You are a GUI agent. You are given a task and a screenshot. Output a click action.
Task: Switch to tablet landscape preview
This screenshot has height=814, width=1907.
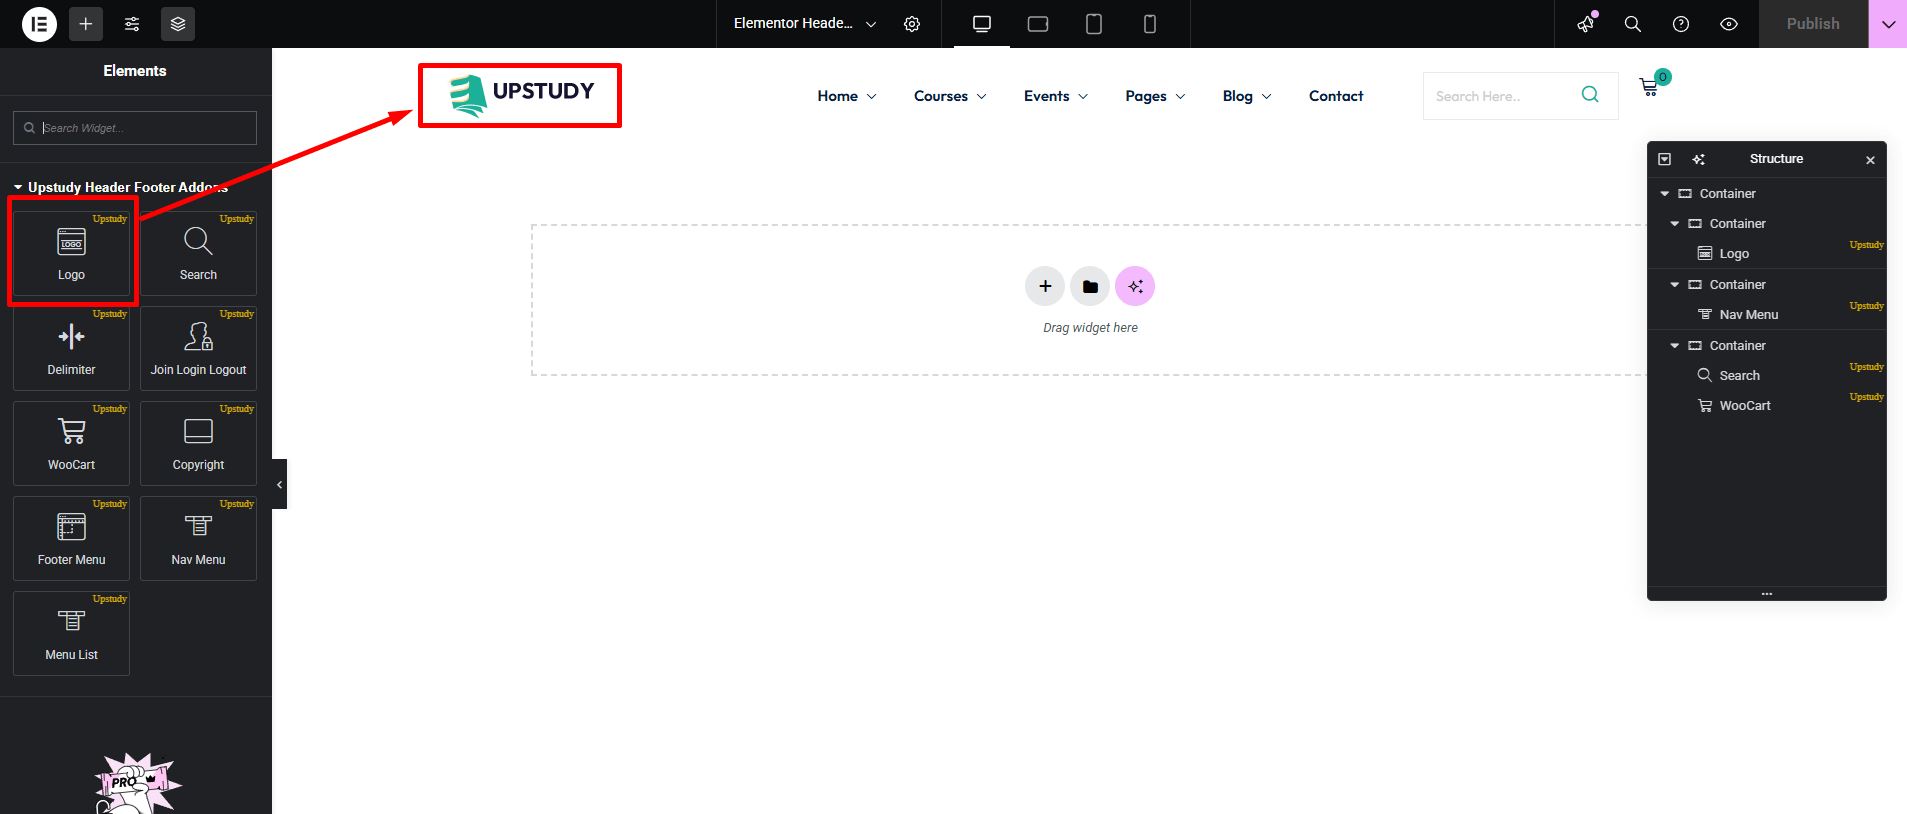pos(1038,24)
